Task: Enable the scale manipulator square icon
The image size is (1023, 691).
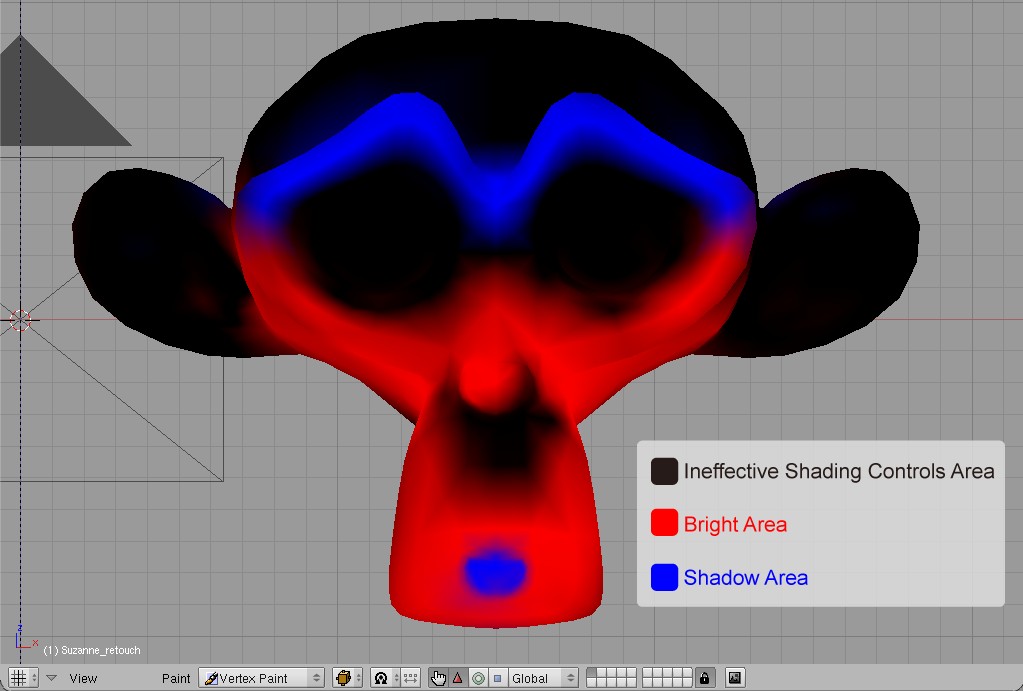Action: pos(497,678)
